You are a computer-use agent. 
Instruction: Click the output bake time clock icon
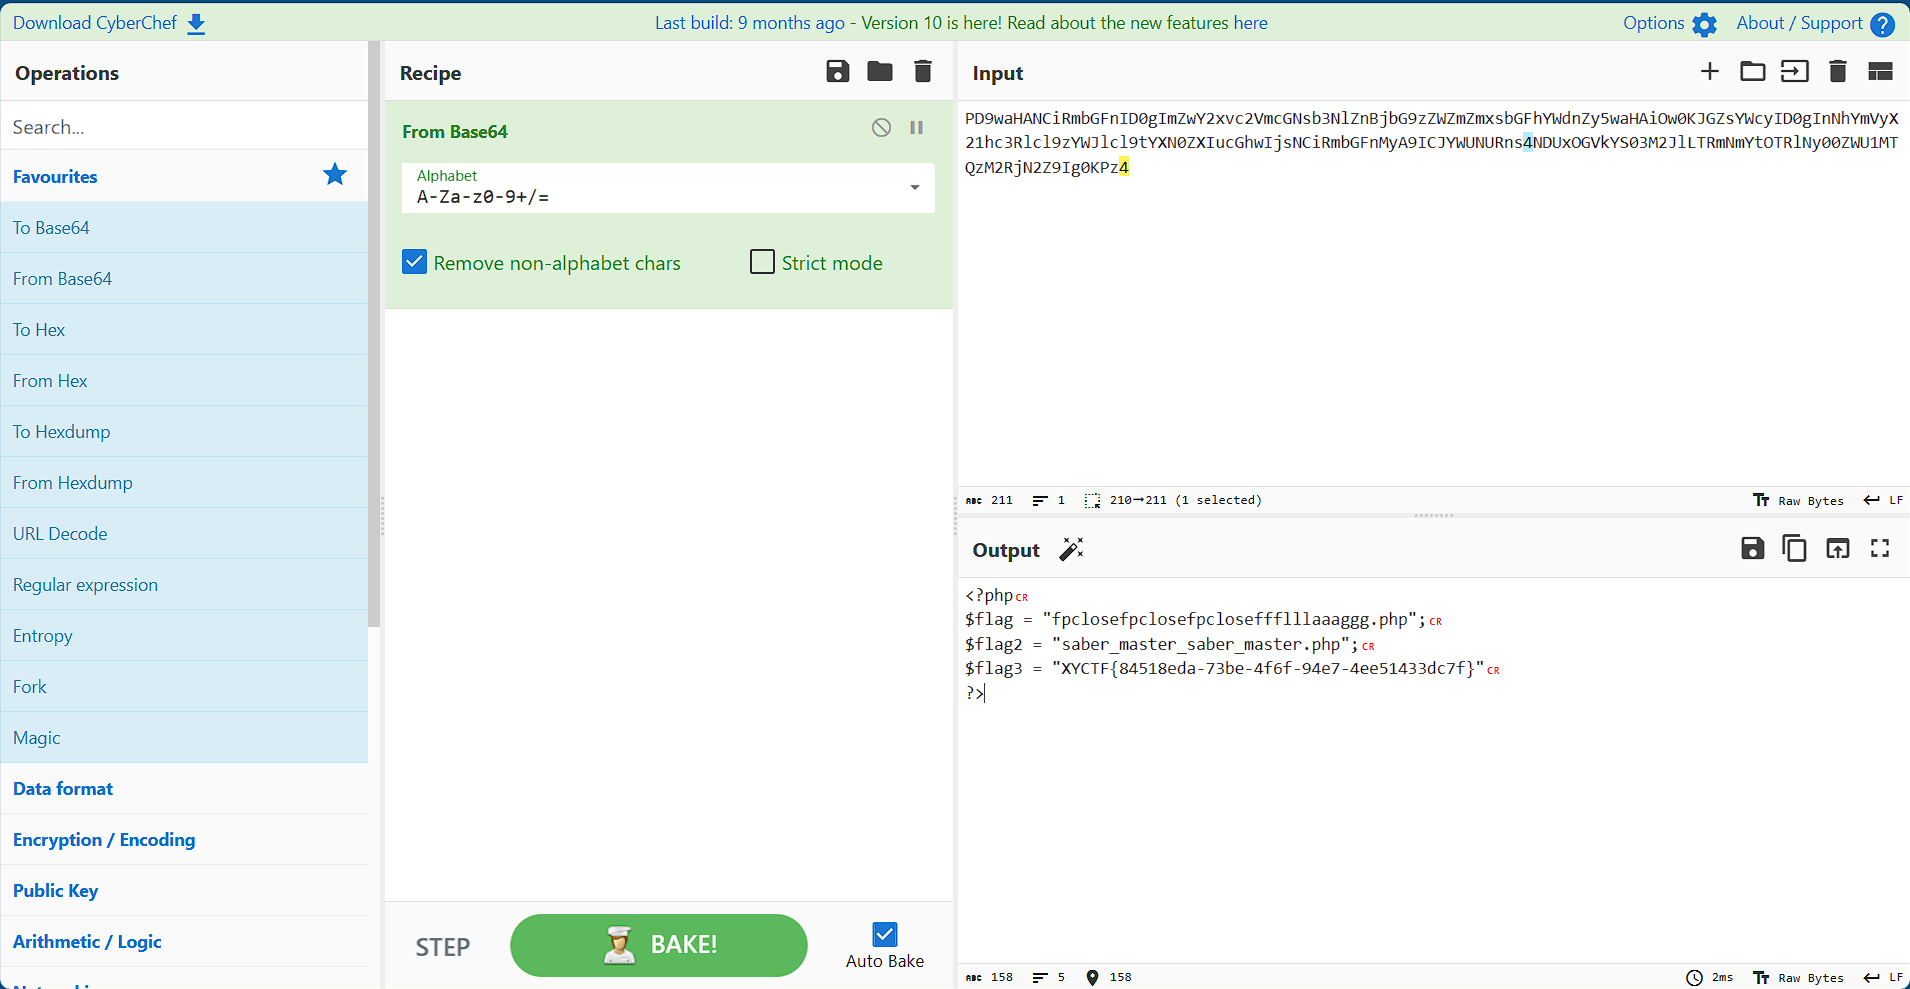point(1694,977)
